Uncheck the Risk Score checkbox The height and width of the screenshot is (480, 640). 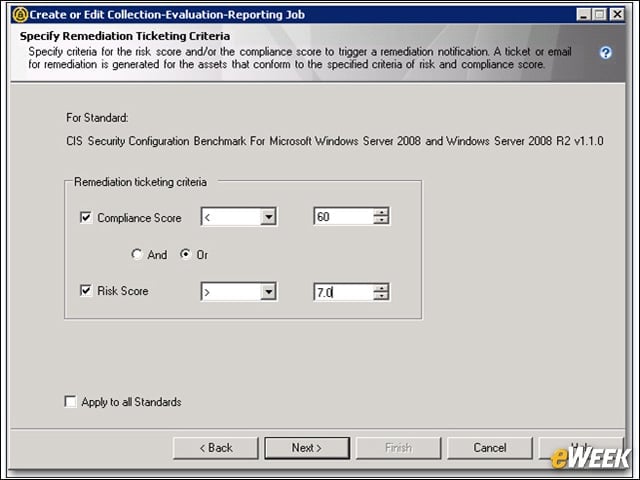point(86,291)
